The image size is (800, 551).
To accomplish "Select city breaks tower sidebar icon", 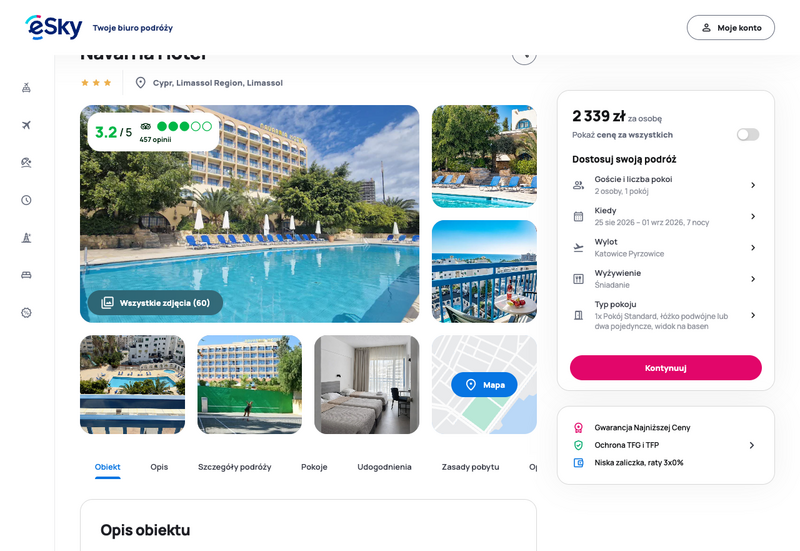I will 27,238.
